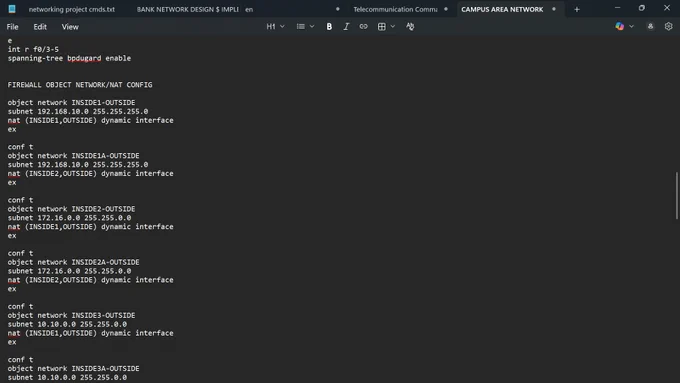680x383 pixels.
Task: Click the heading FIREWALL OBJECT NETWORK/NAT CONFIG
Action: pyautogui.click(x=80, y=85)
